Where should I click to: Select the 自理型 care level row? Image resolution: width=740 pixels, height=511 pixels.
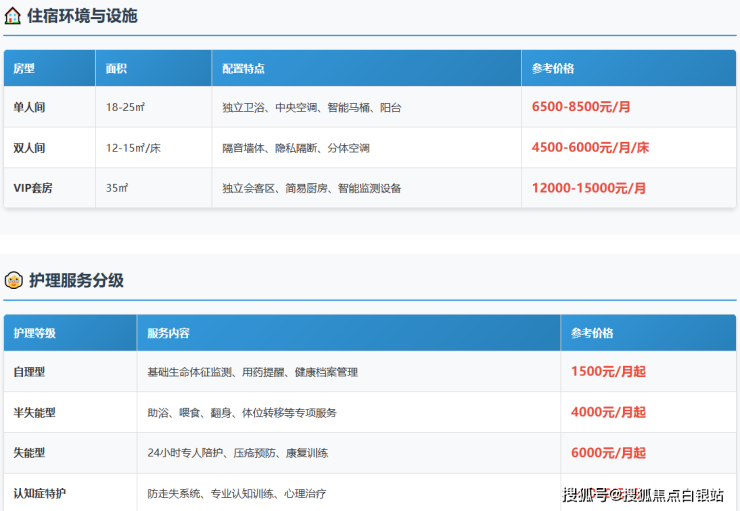(29, 372)
